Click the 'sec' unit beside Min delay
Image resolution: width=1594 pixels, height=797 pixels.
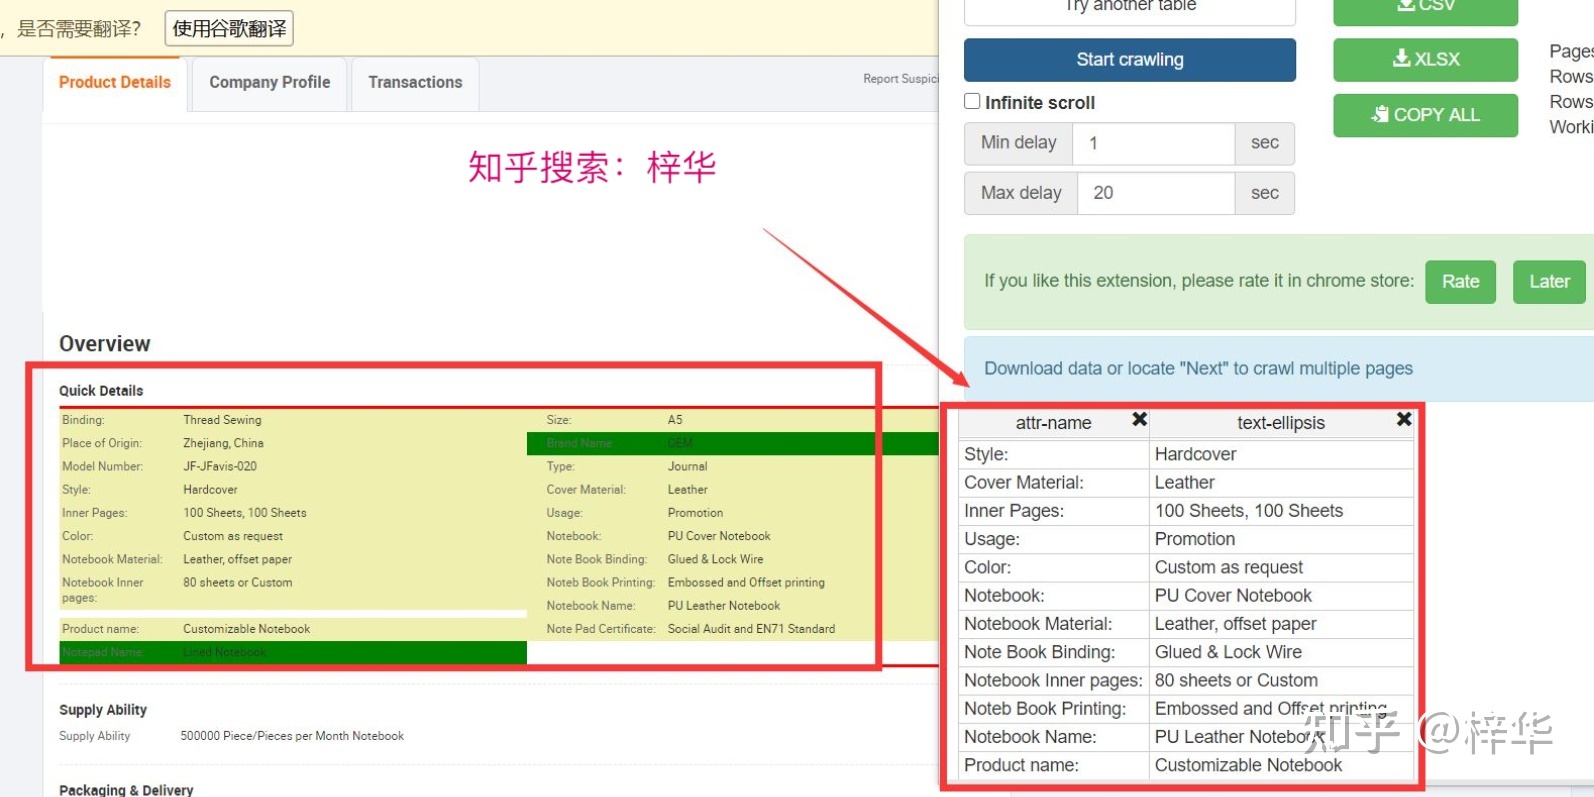(x=1264, y=143)
